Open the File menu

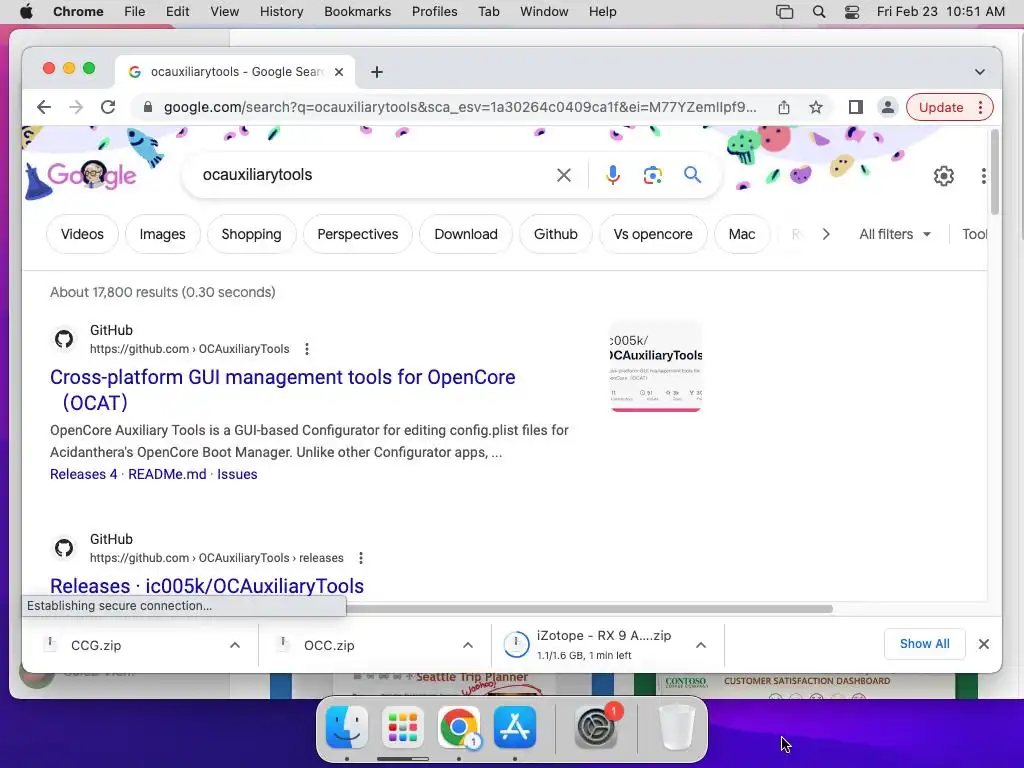pos(135,12)
